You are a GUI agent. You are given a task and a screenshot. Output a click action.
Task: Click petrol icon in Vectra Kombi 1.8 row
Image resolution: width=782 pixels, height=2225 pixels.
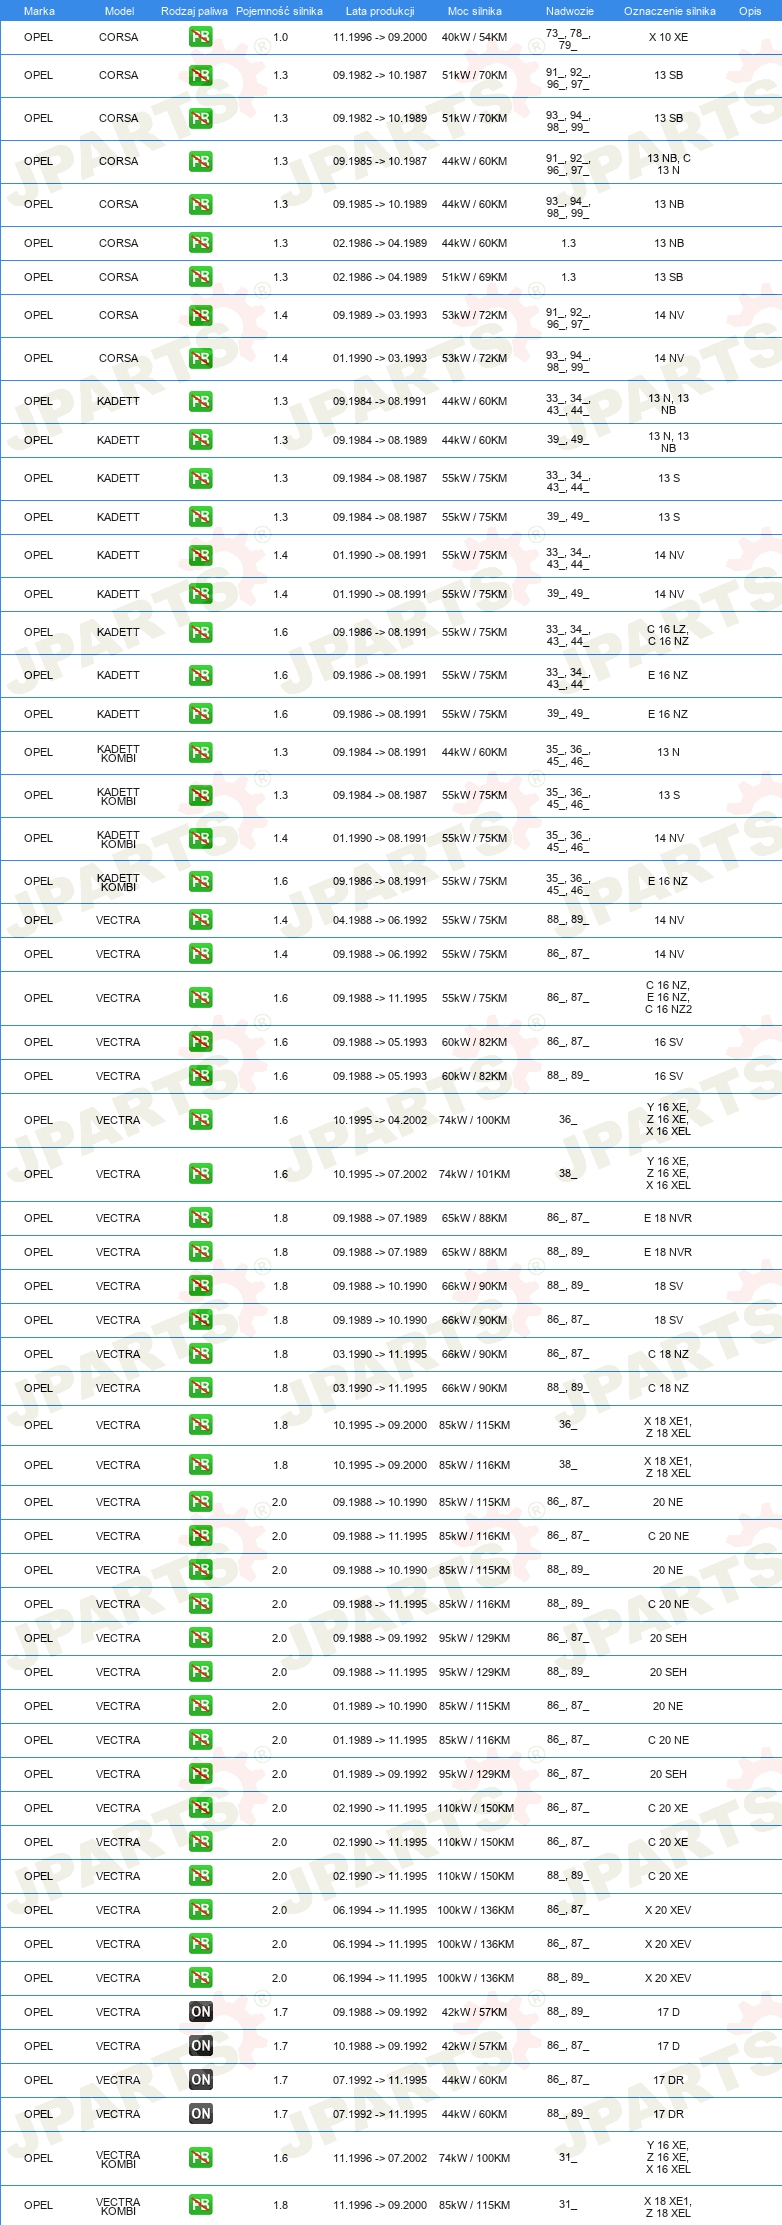[x=201, y=2205]
